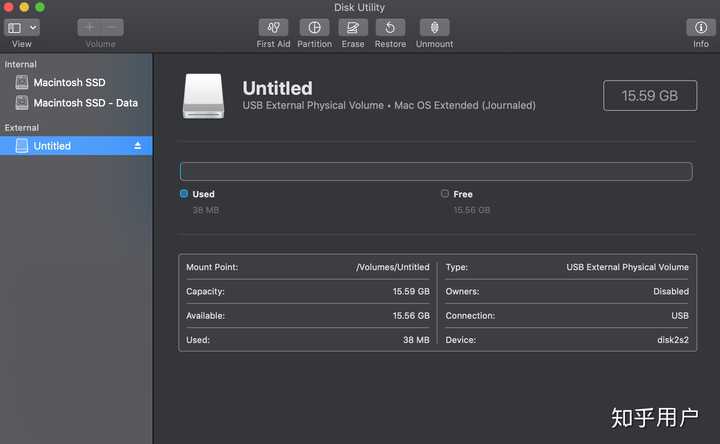Unmount the selected volume

point(434,28)
